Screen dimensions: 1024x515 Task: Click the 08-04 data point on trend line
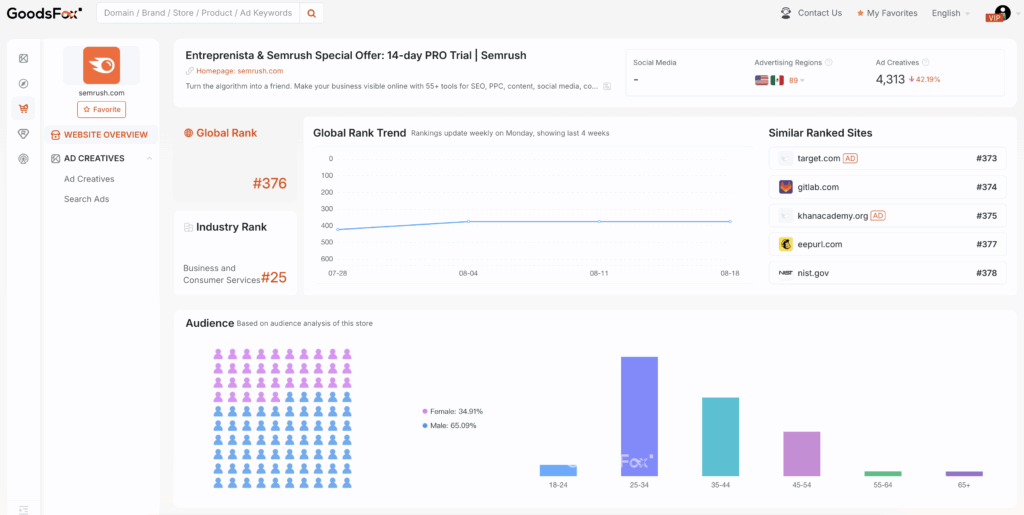click(468, 221)
